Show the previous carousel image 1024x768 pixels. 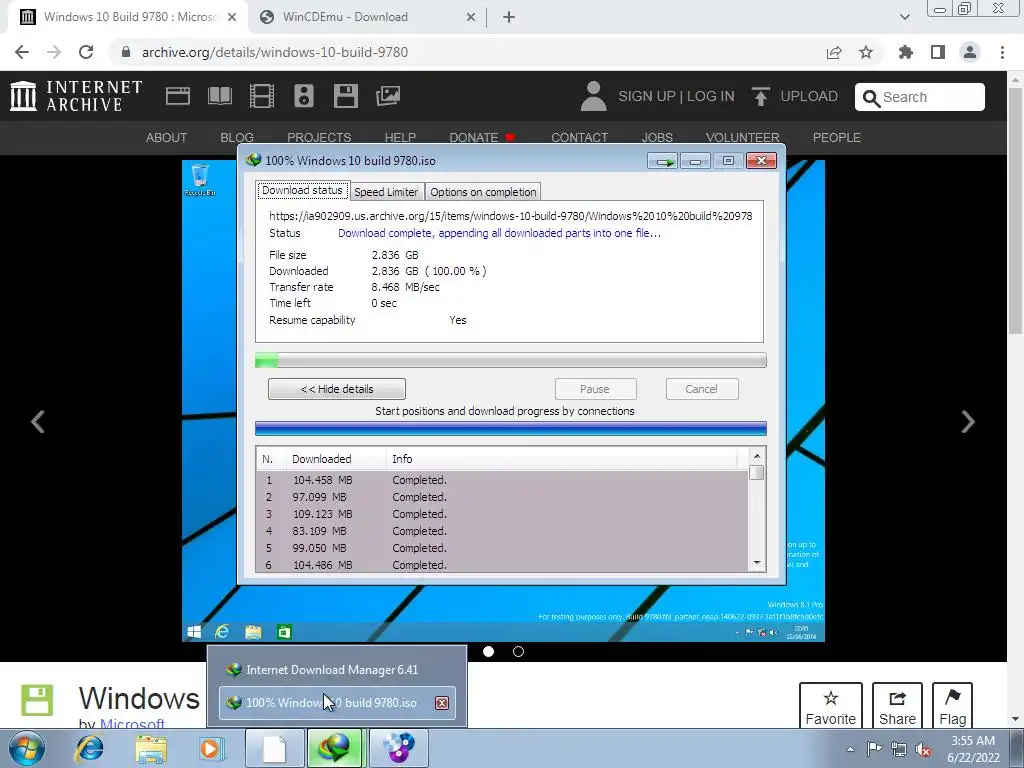(38, 422)
